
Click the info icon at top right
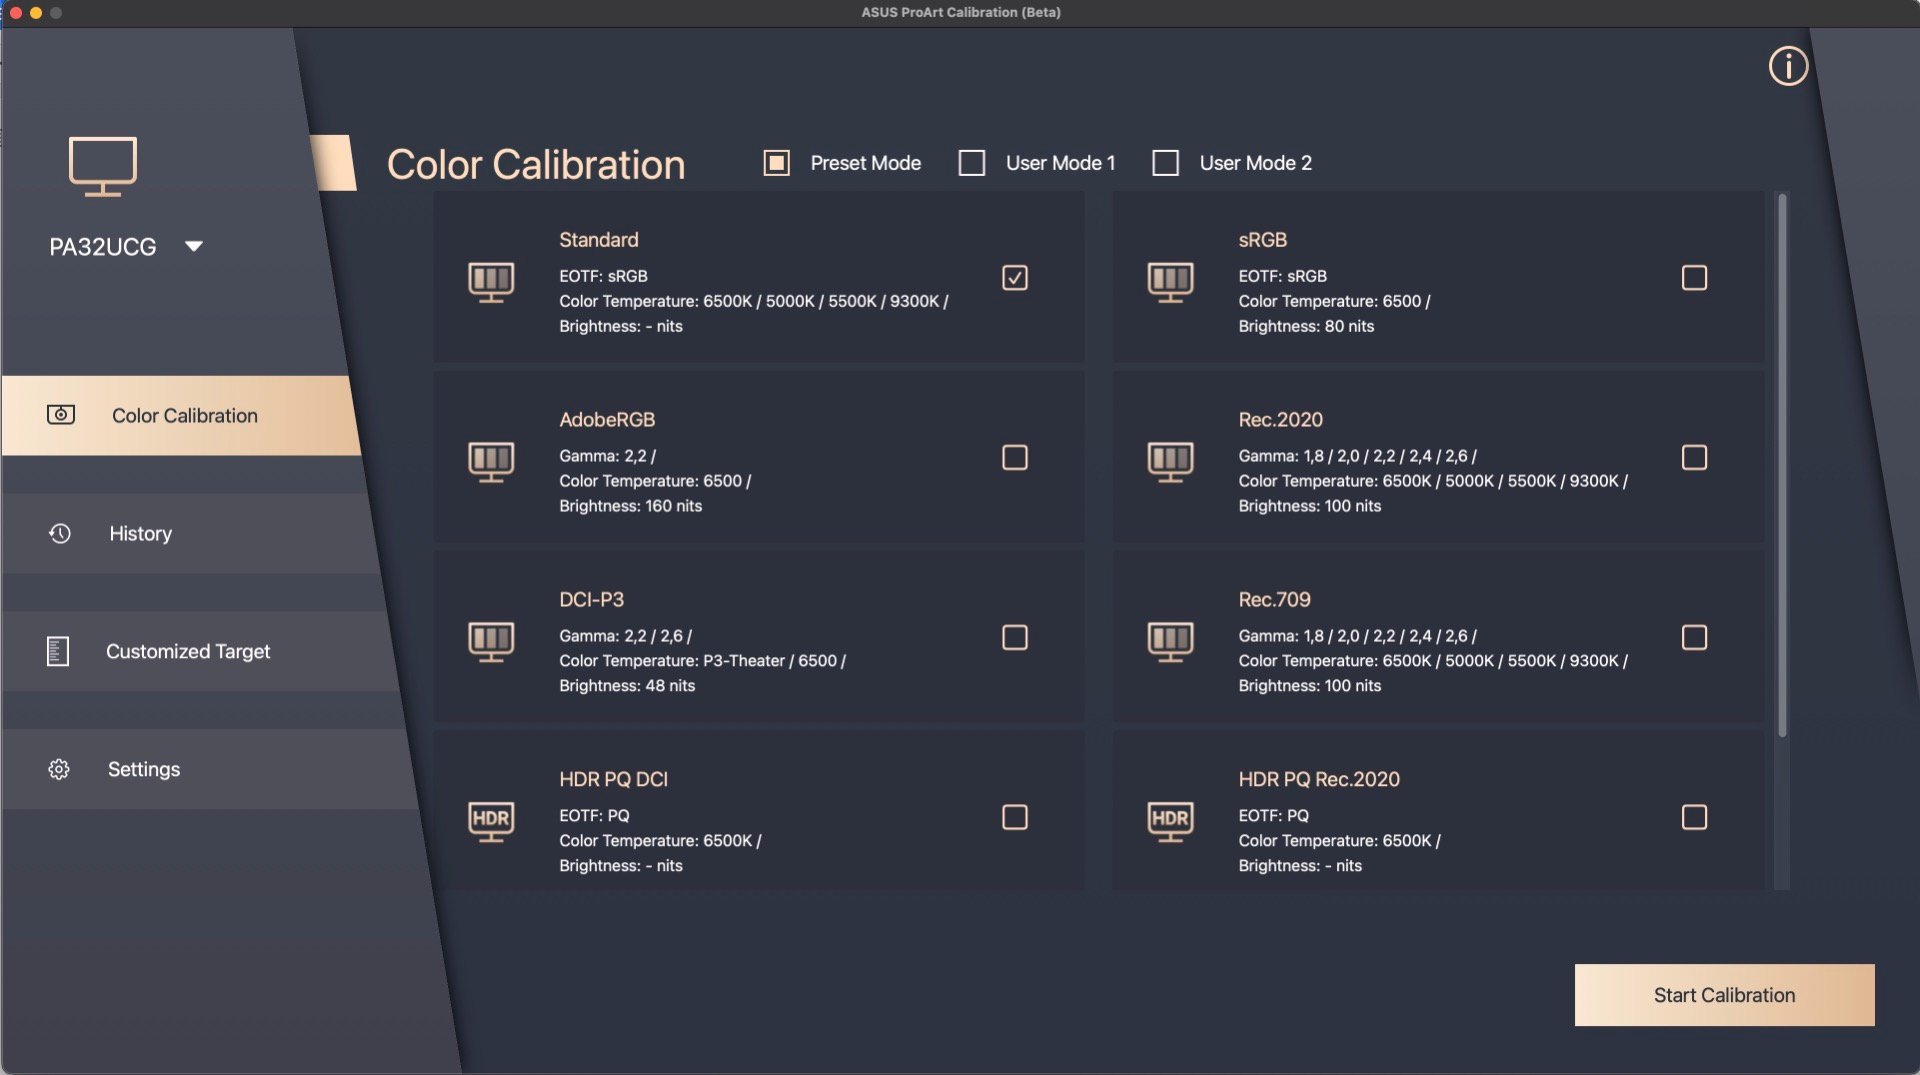tap(1788, 66)
